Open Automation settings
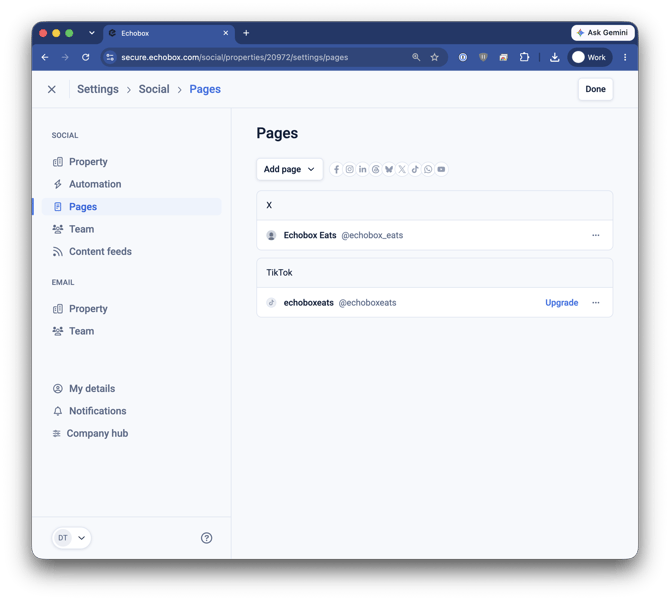 point(87,184)
